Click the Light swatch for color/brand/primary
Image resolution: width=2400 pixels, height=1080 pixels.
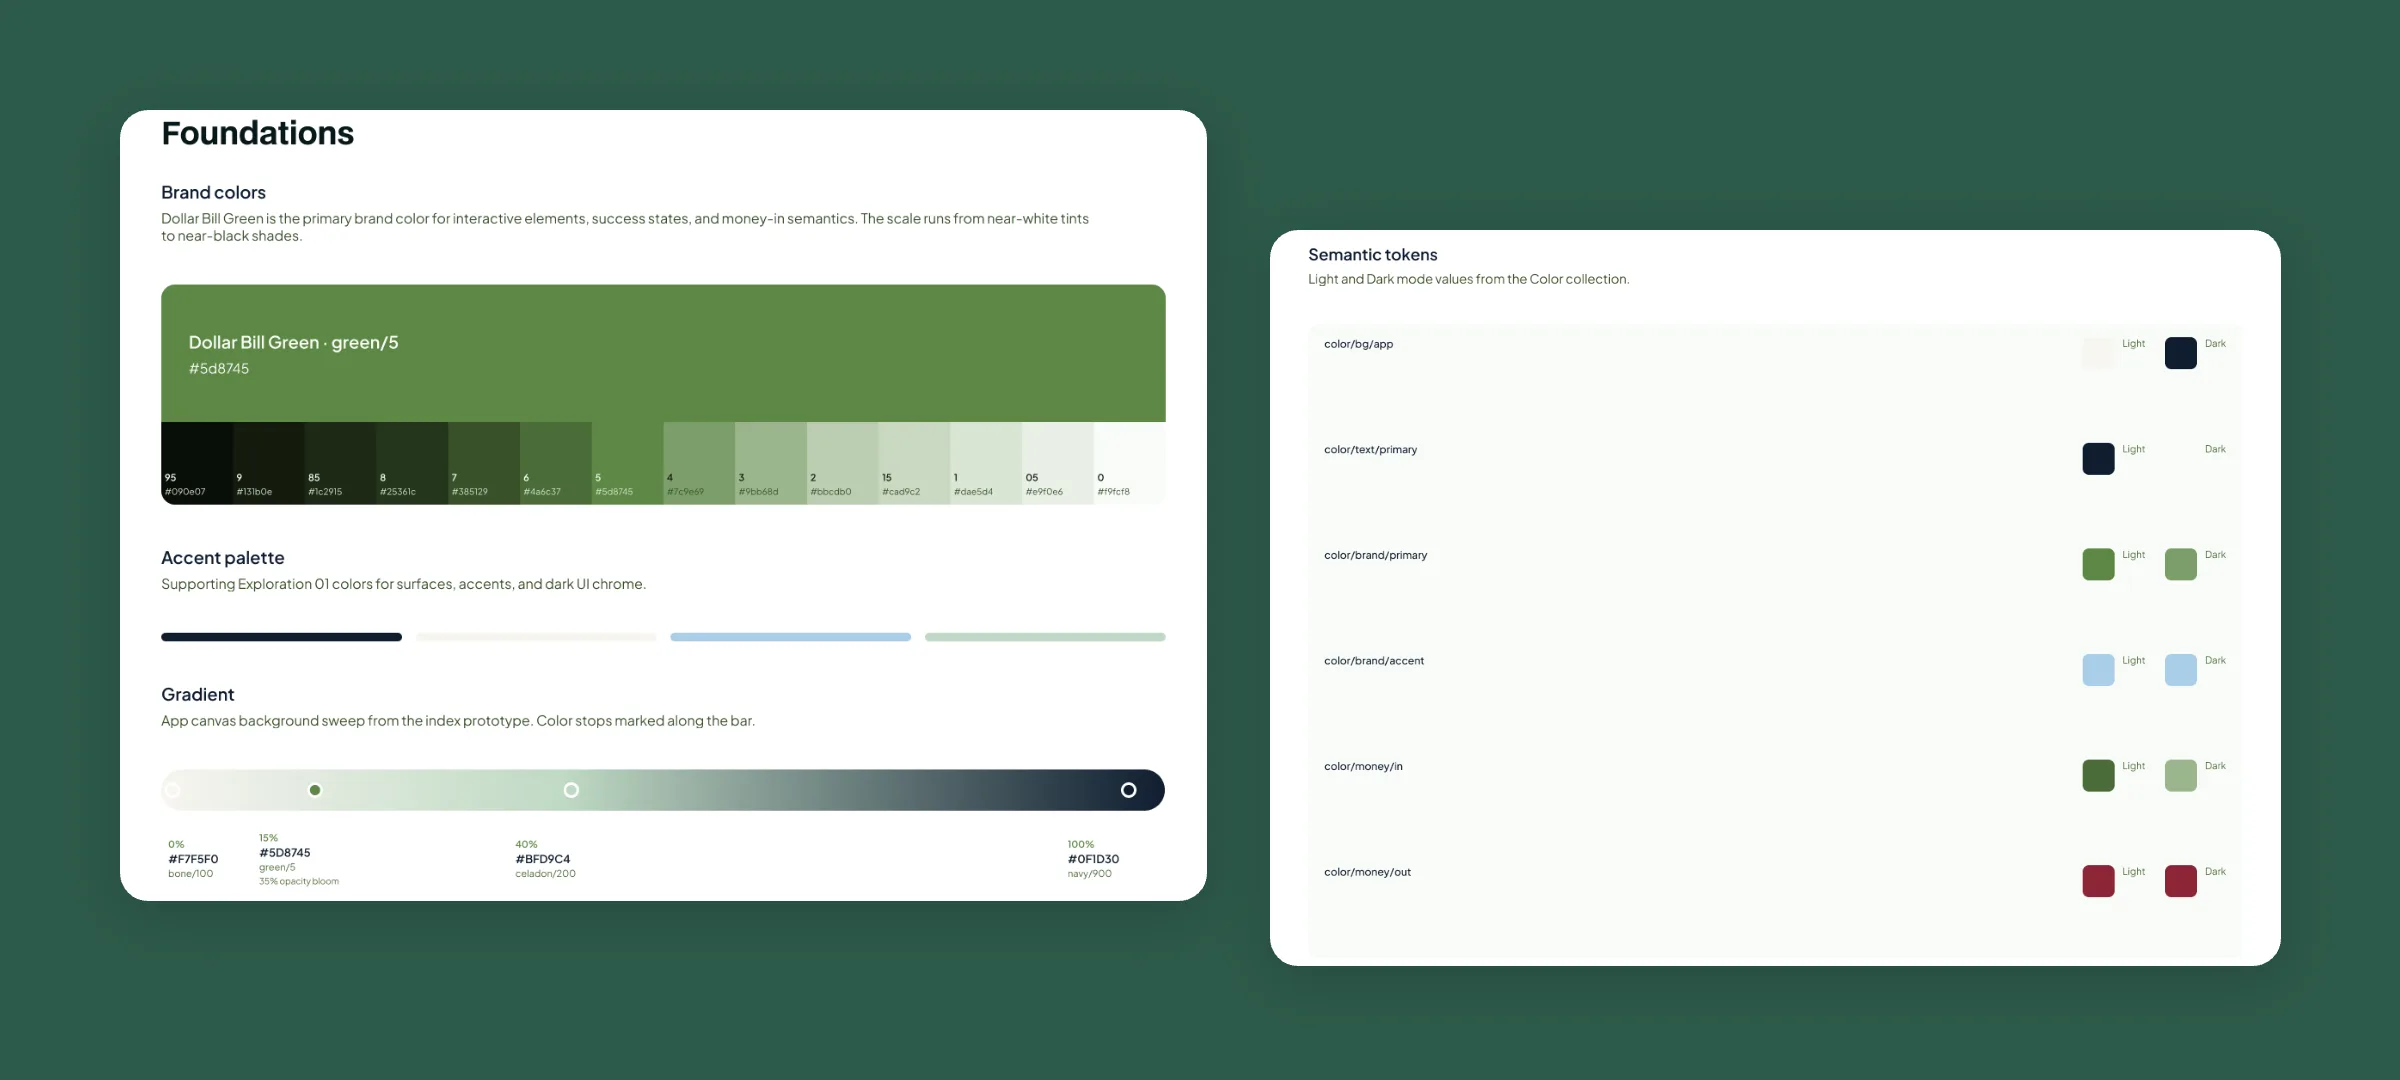click(2099, 564)
